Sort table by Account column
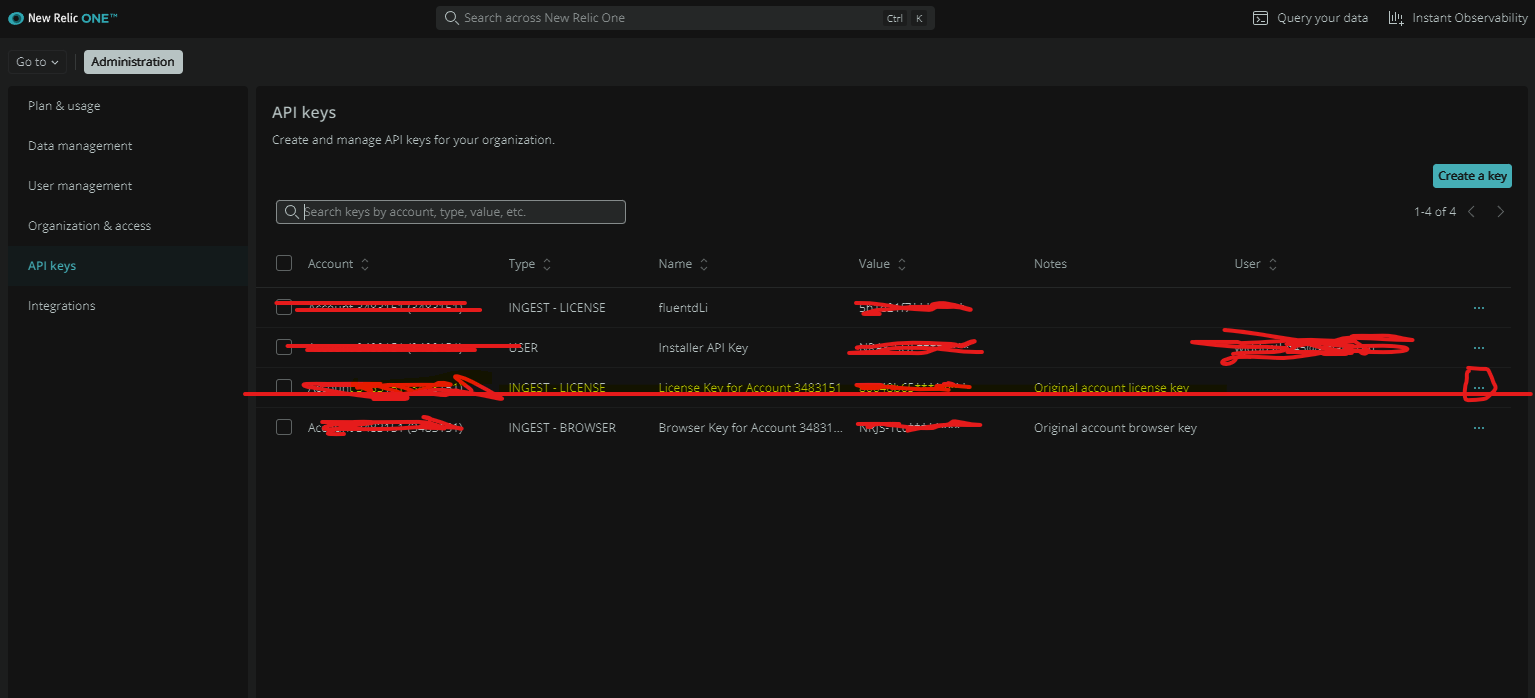Viewport: 1535px width, 698px height. (338, 264)
